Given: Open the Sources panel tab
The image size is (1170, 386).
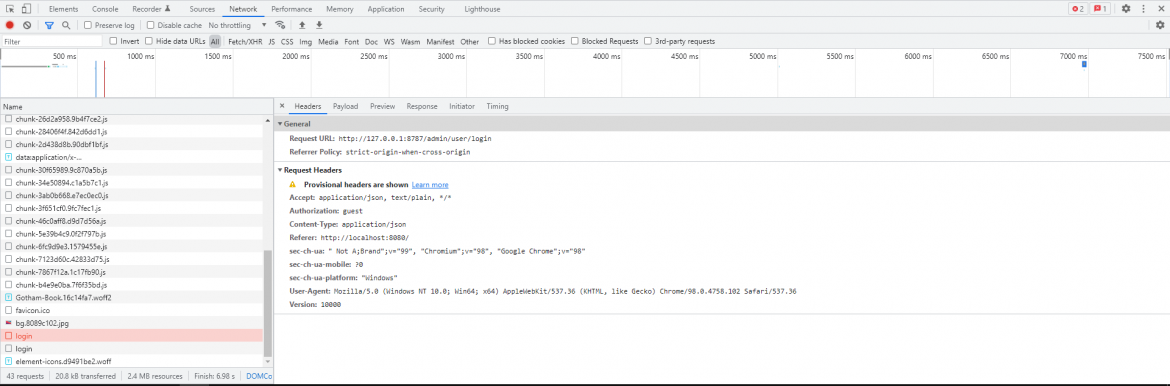Looking at the screenshot, I should [202, 9].
